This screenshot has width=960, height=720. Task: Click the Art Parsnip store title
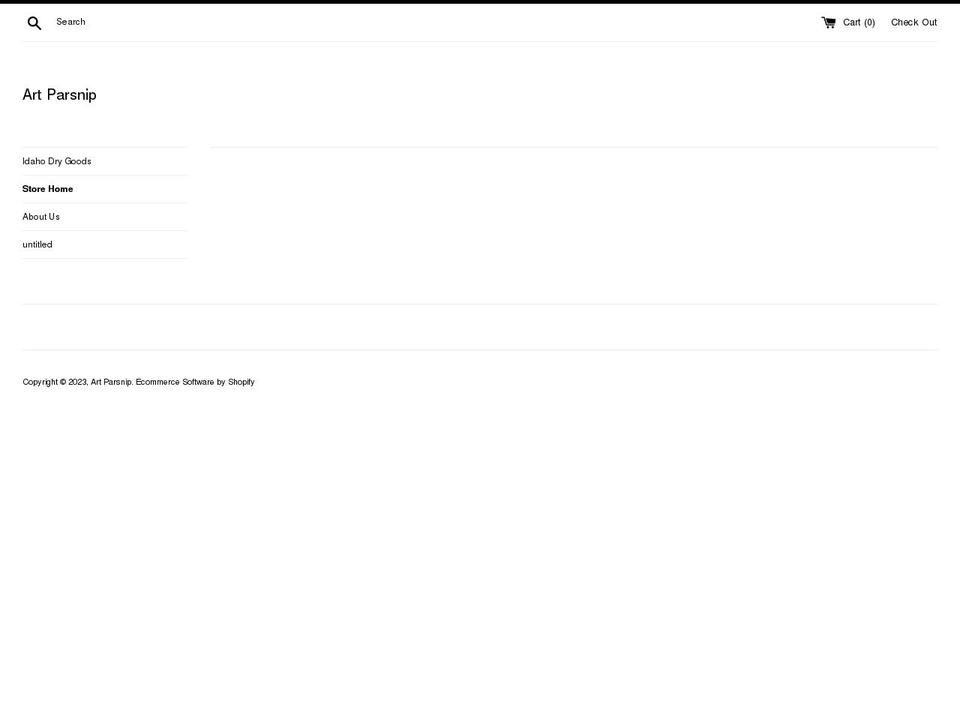coord(59,95)
